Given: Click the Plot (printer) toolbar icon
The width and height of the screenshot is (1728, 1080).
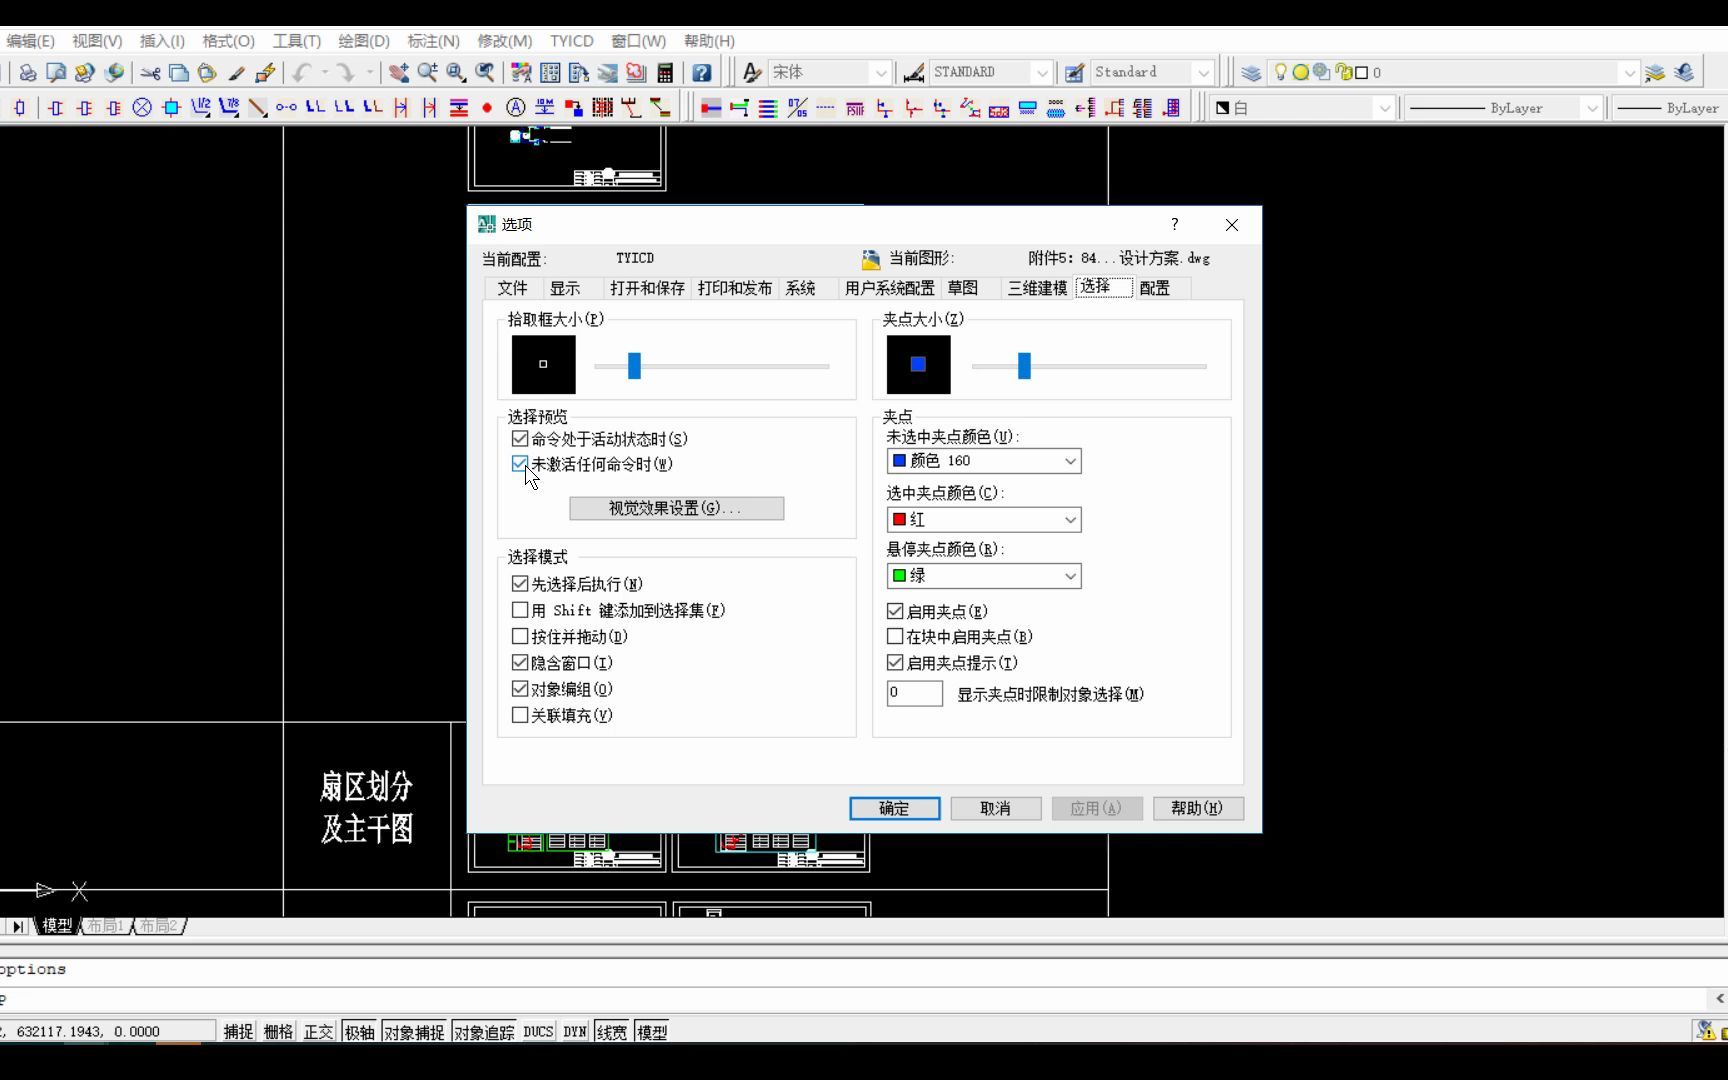Looking at the screenshot, I should (x=27, y=72).
